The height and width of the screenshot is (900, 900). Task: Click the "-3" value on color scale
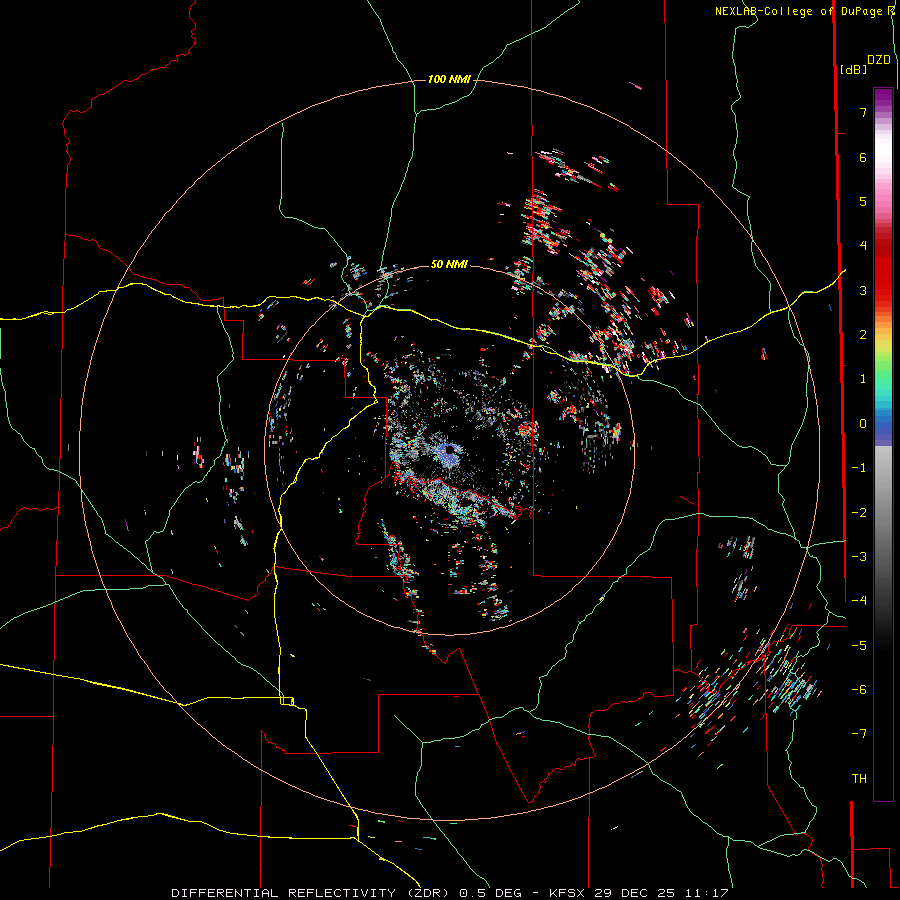tap(859, 557)
